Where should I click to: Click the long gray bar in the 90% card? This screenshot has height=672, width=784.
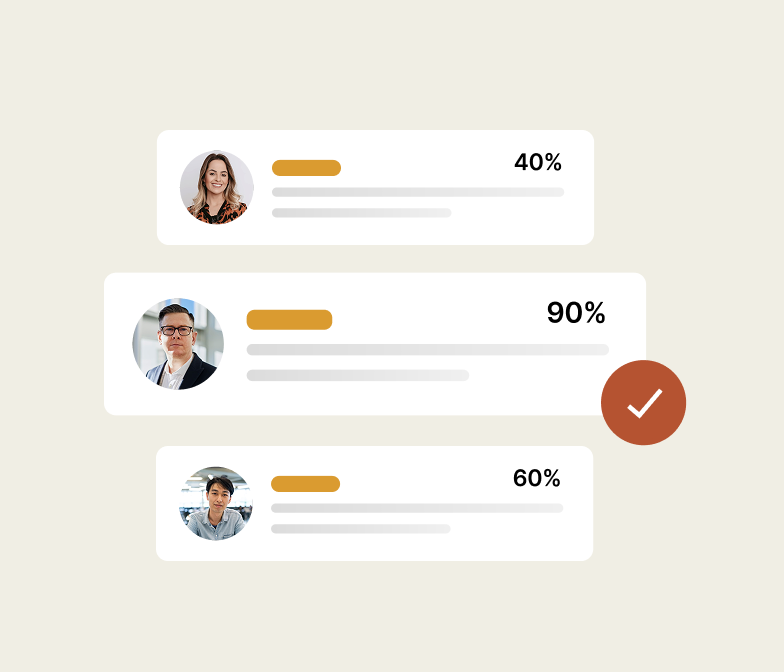427,350
